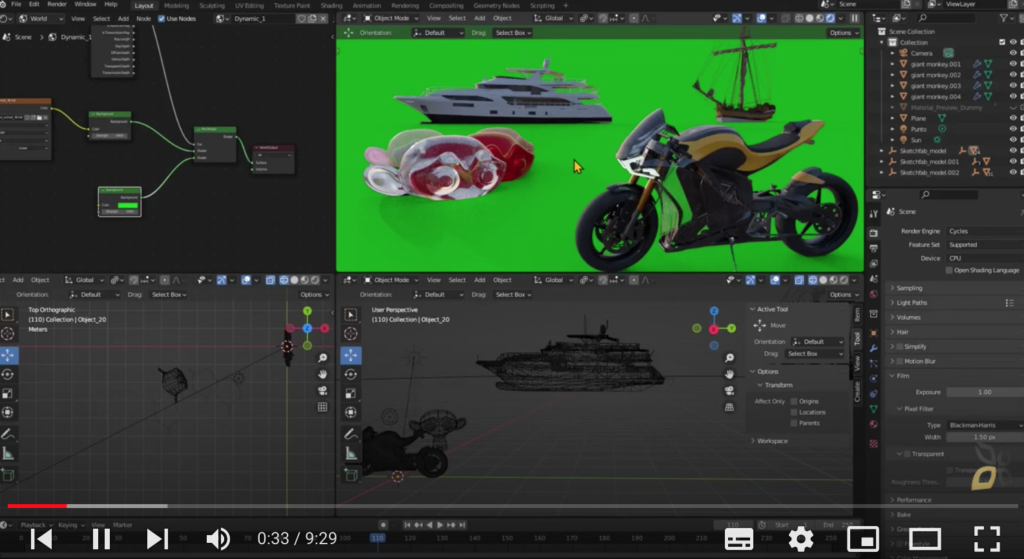Open Feature Set Supported dropdown
This screenshot has width=1024, height=559.
tap(985, 245)
